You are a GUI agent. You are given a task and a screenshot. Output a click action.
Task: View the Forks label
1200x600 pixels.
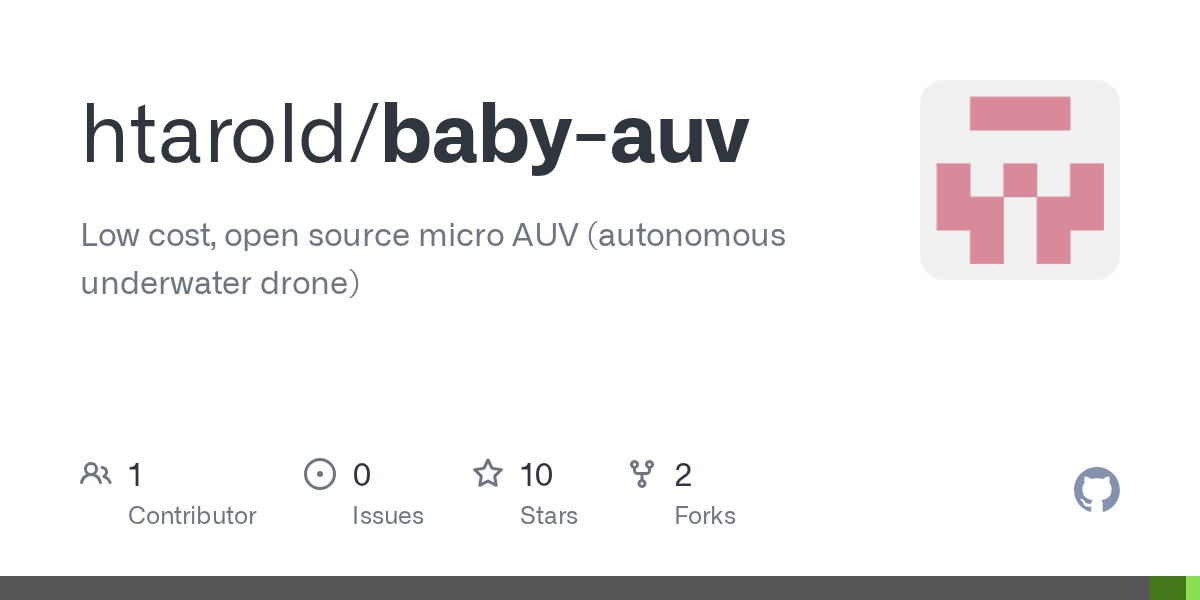click(705, 516)
